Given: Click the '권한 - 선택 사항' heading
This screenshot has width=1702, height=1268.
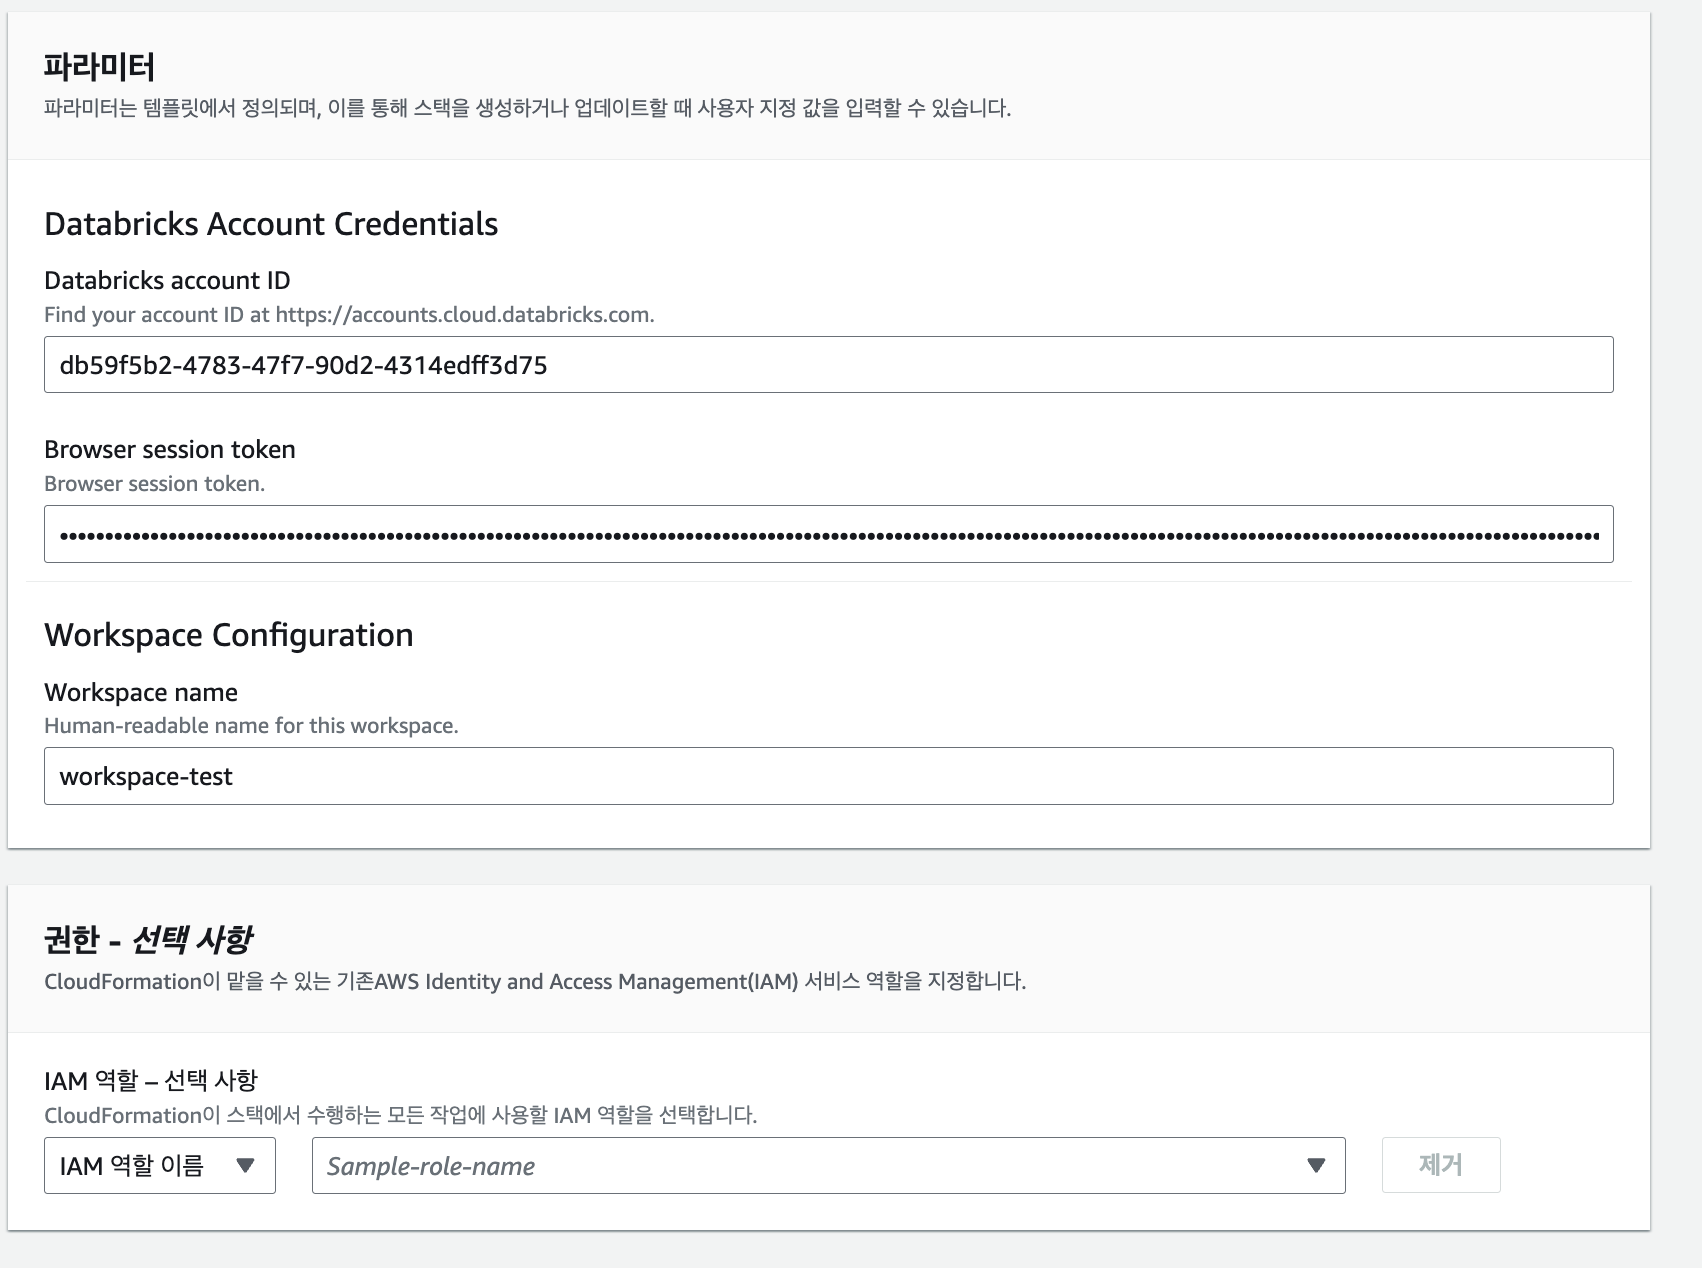Looking at the screenshot, I should tap(148, 939).
